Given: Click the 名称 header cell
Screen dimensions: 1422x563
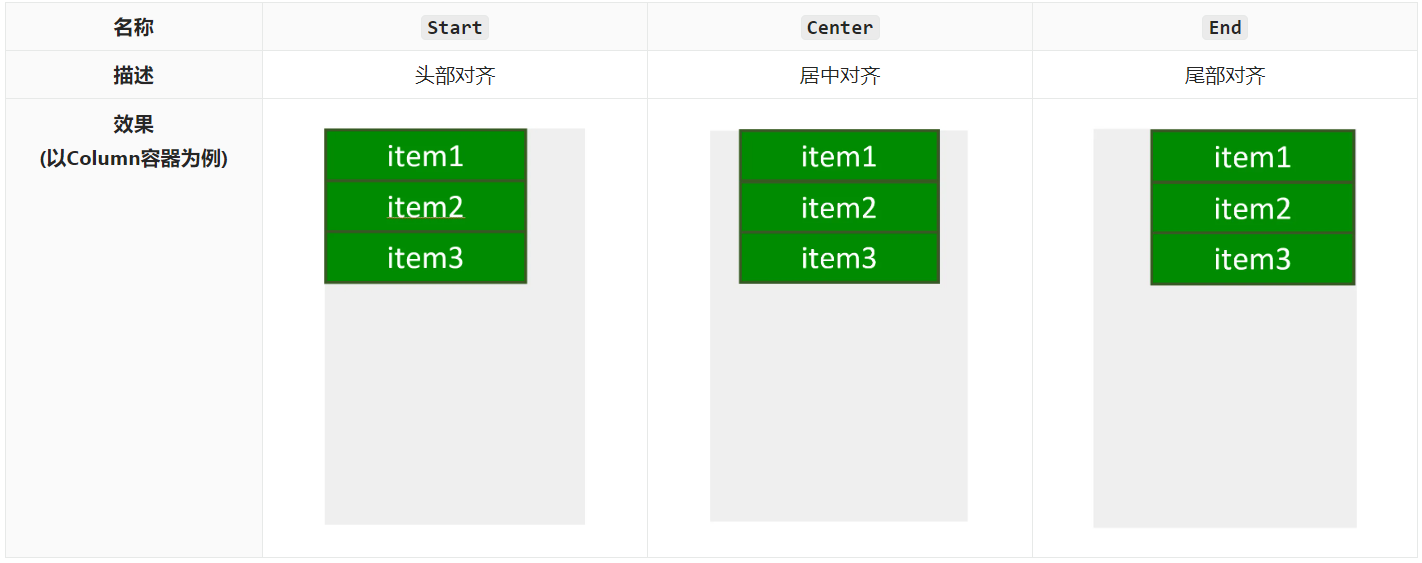Looking at the screenshot, I should tap(133, 28).
